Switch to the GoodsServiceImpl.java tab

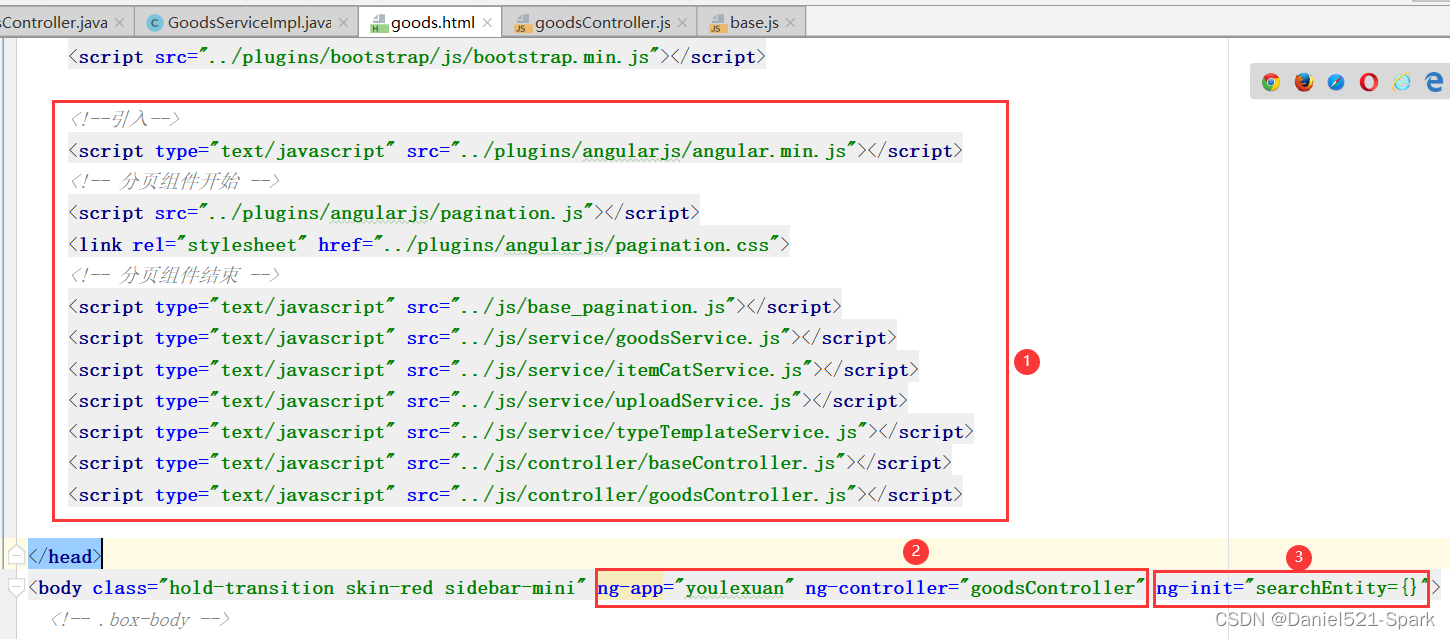point(248,22)
